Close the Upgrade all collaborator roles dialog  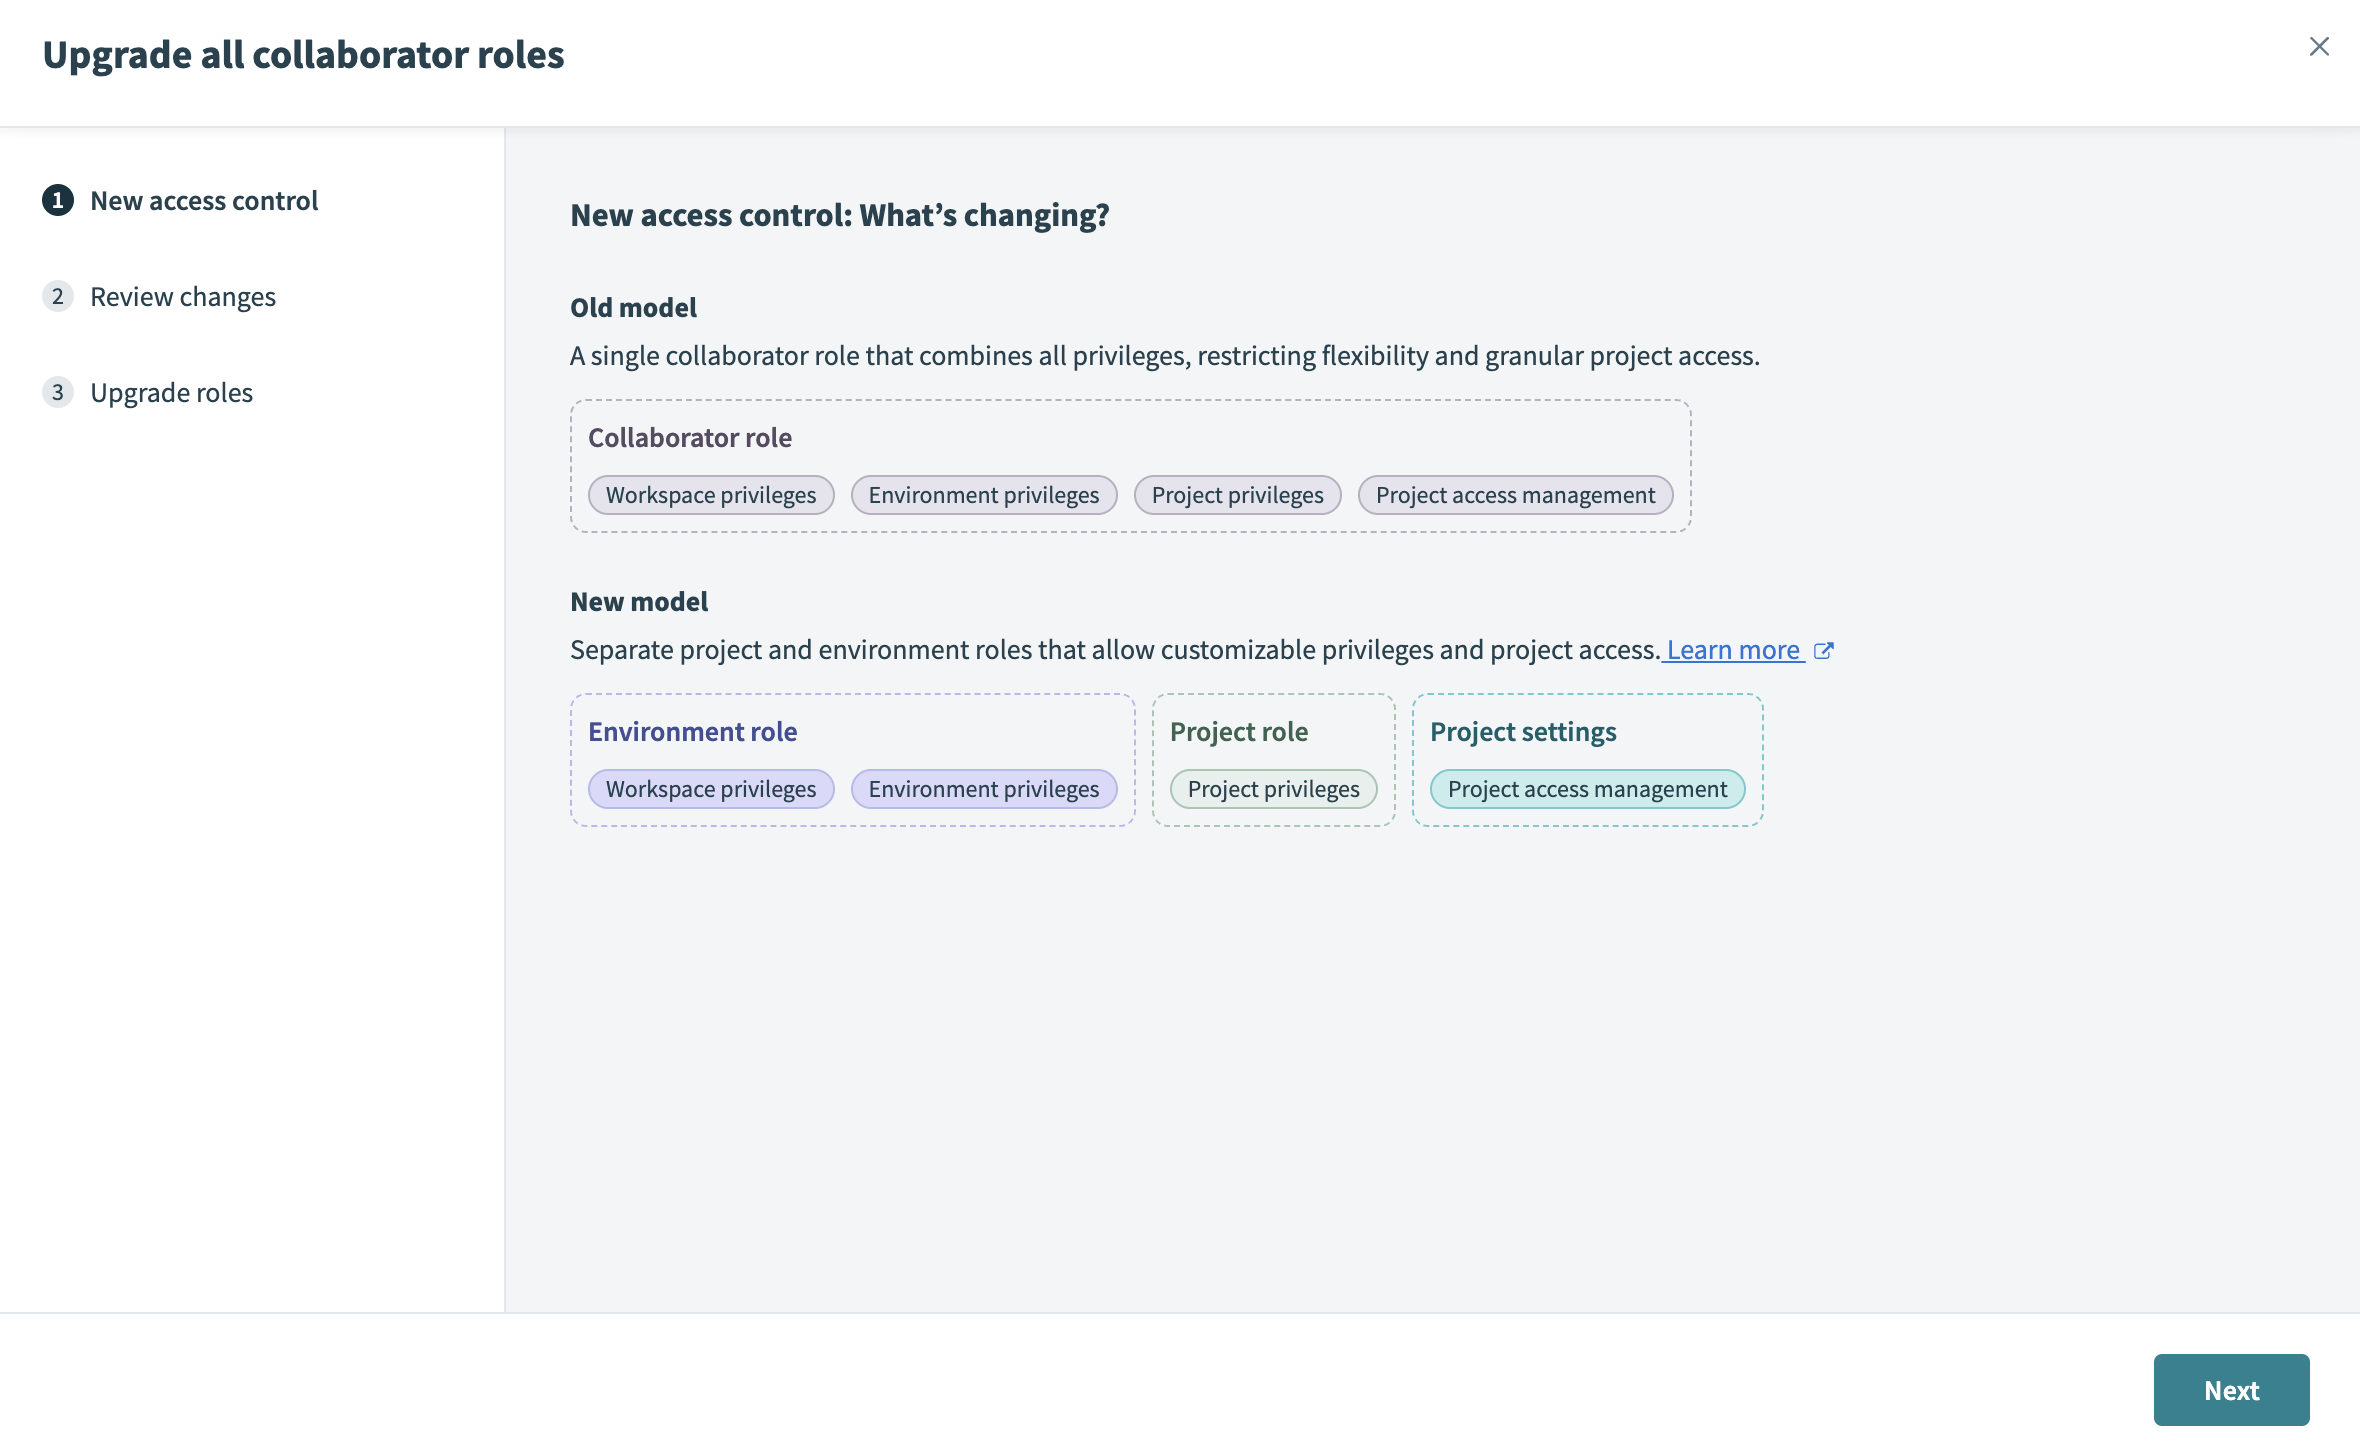click(2319, 47)
